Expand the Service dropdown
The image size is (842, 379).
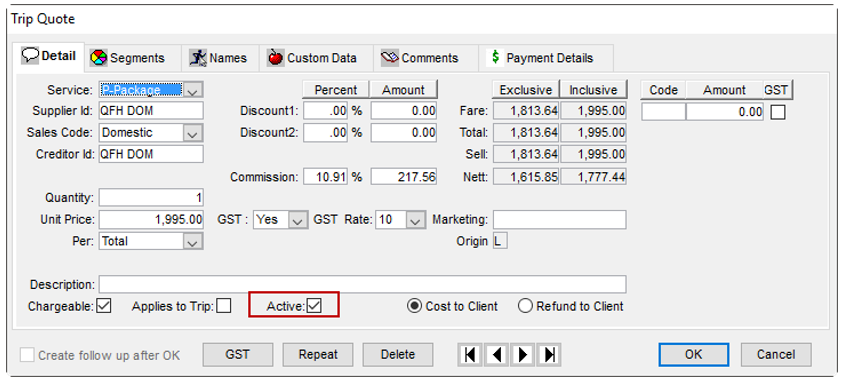193,90
